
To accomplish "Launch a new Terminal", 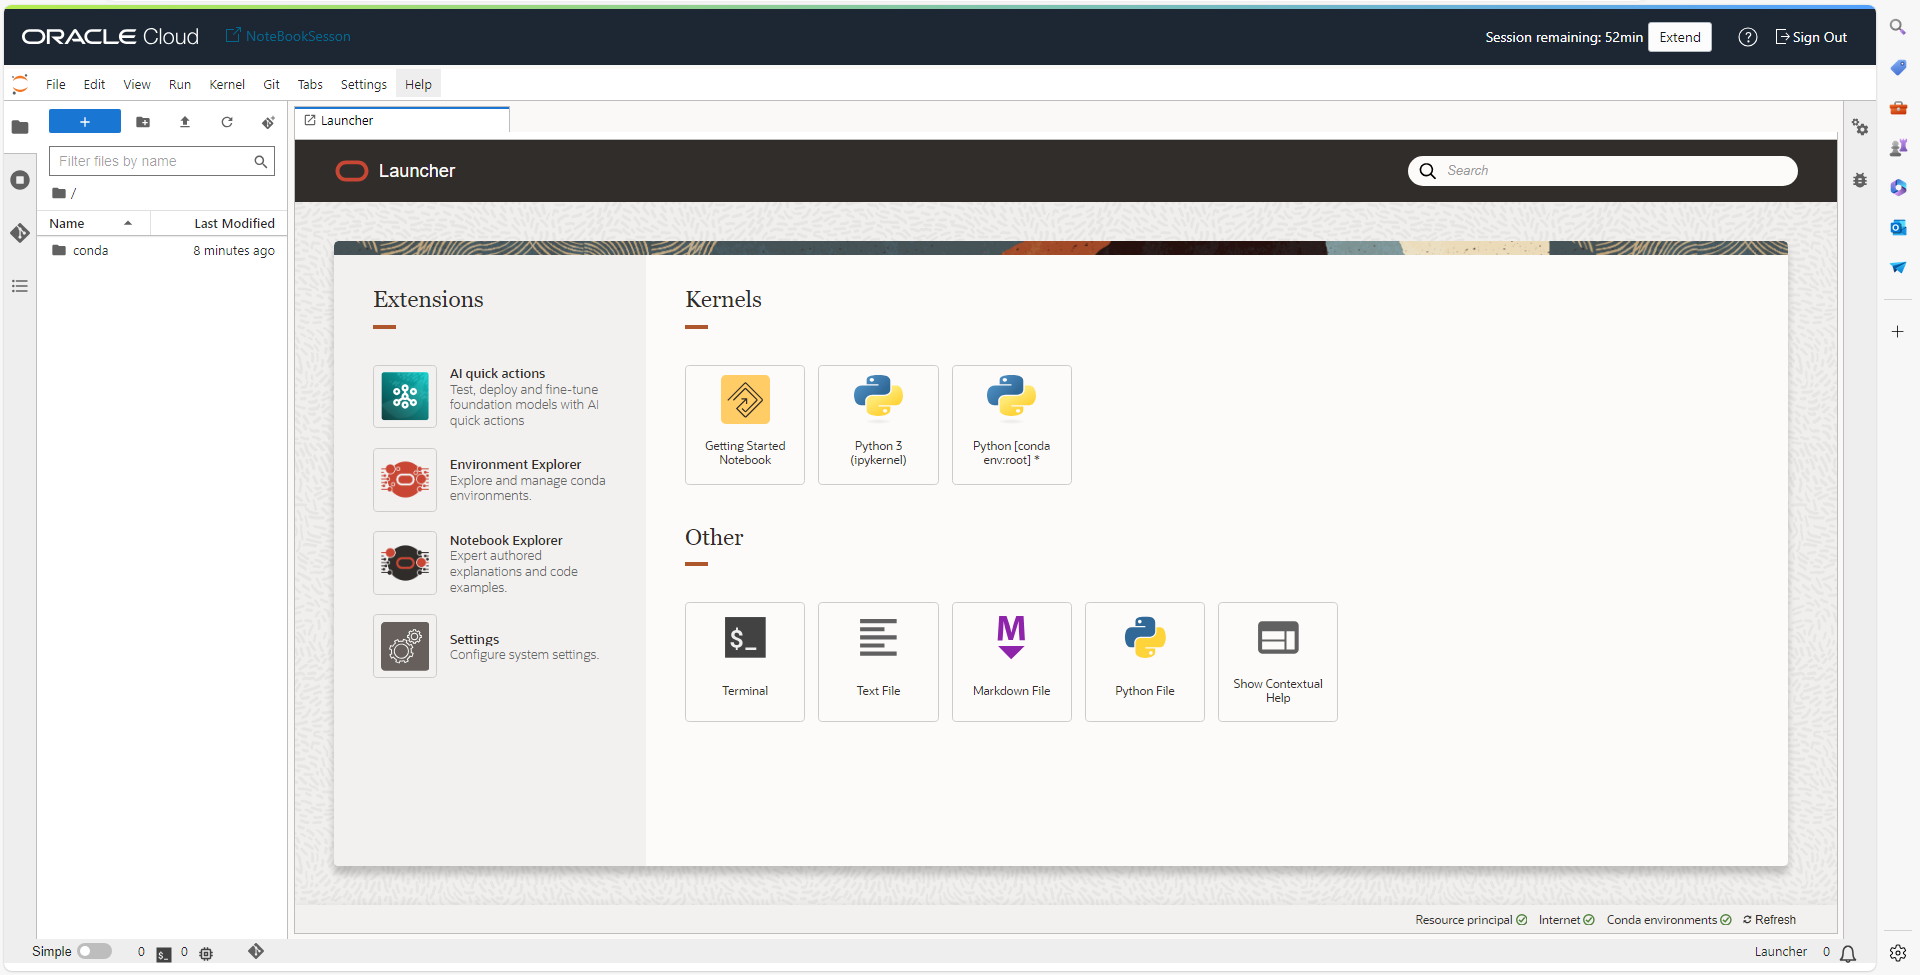I will (745, 662).
